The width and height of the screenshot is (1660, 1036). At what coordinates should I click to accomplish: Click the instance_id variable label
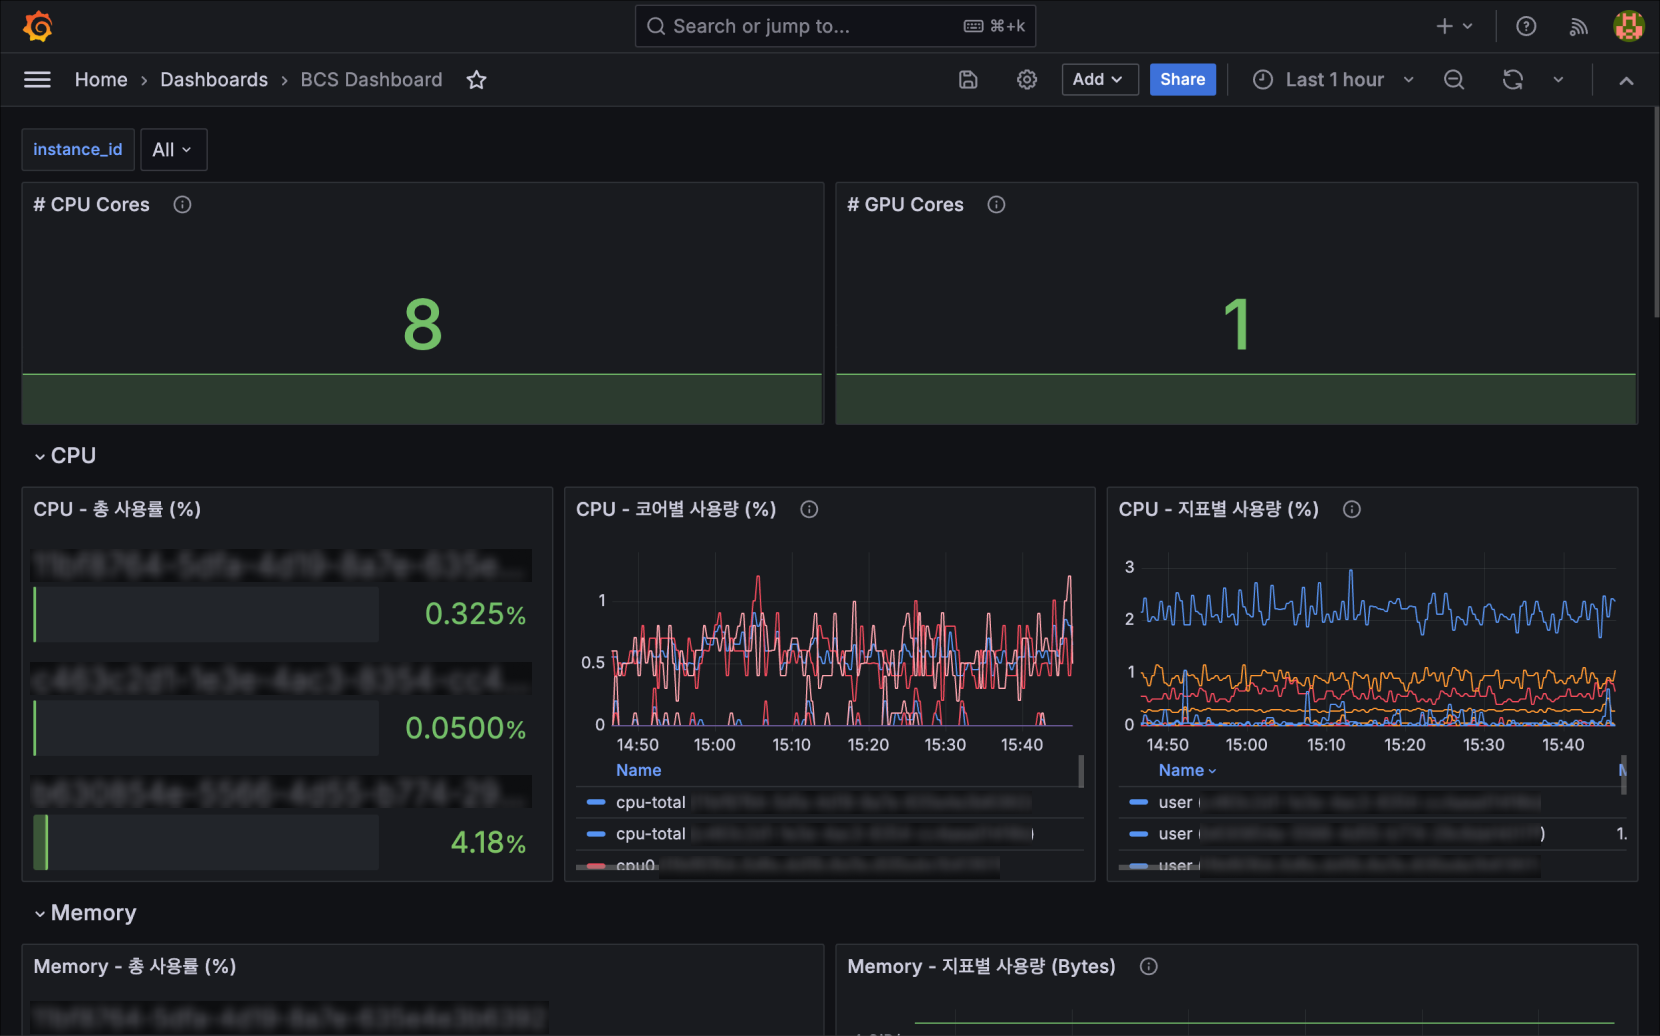pyautogui.click(x=78, y=150)
